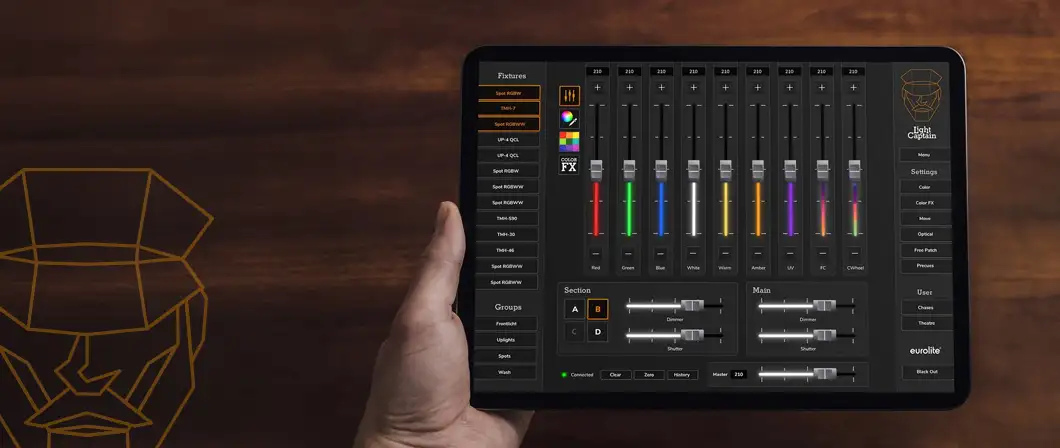Click the Master value field
Image resolution: width=1060 pixels, height=448 pixels.
pos(739,375)
